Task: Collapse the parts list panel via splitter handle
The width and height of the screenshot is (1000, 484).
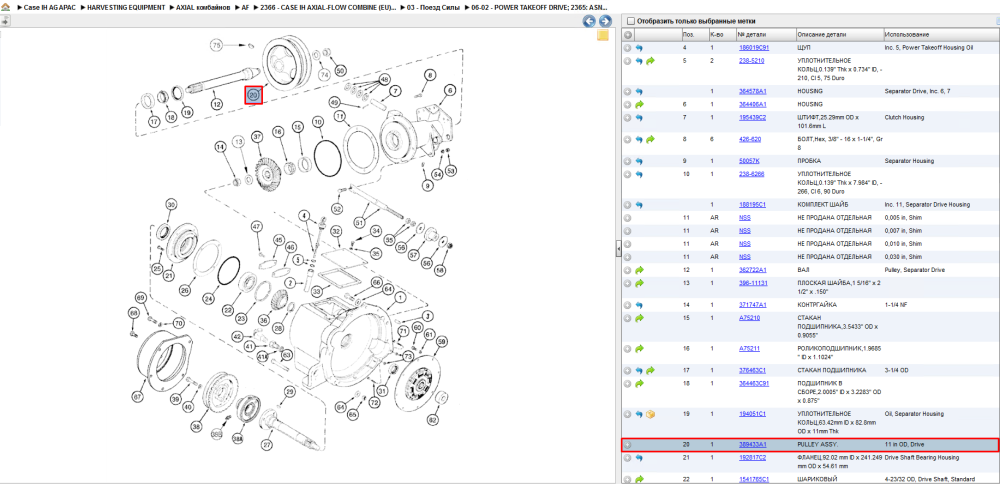Action: click(x=618, y=249)
